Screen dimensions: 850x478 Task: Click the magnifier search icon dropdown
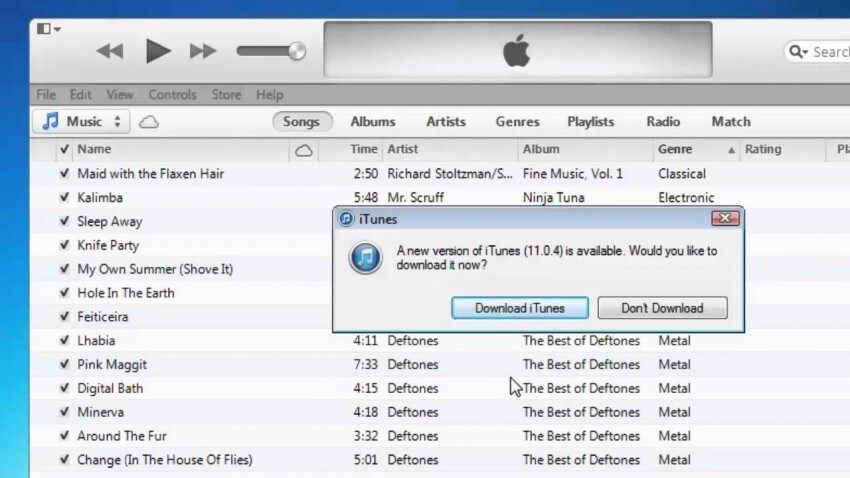[x=798, y=51]
